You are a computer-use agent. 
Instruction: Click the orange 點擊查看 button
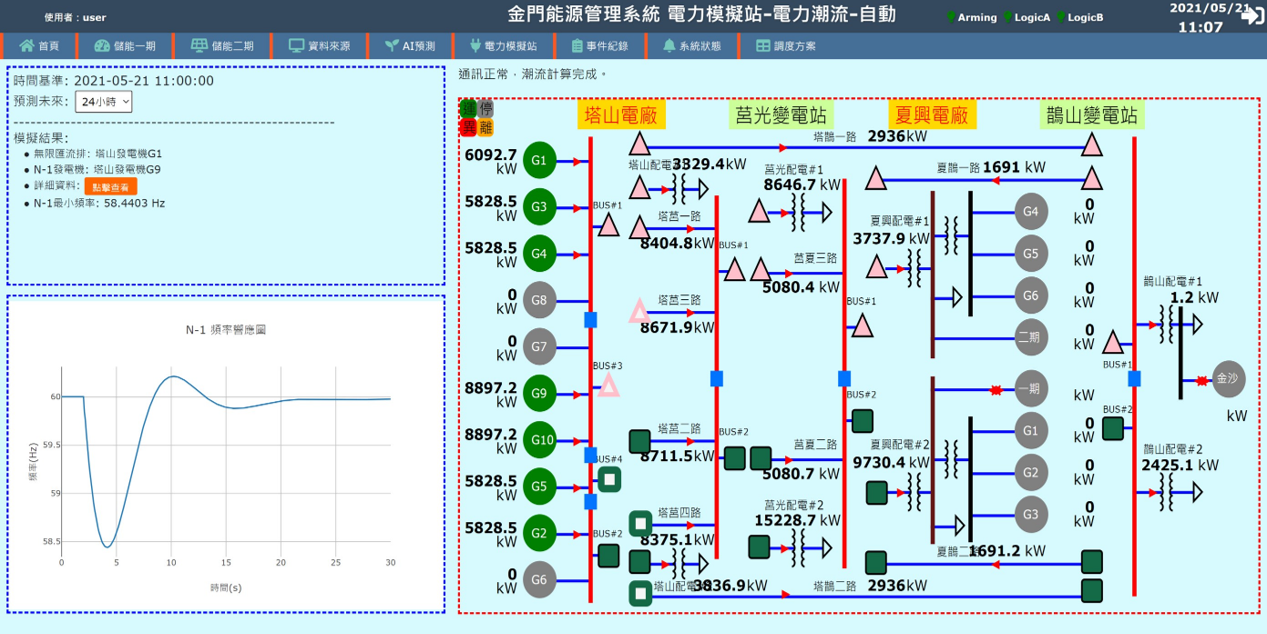[110, 187]
